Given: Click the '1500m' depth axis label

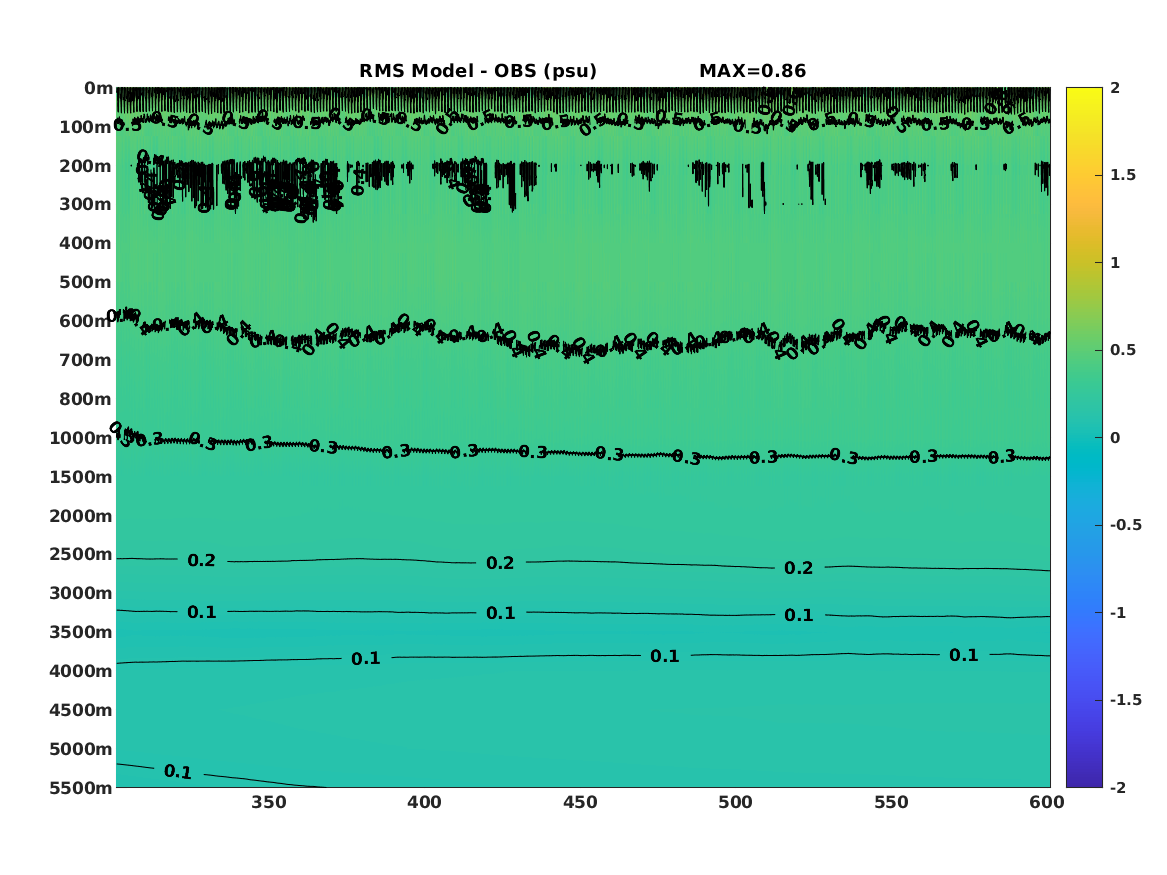Looking at the screenshot, I should click(x=81, y=477).
